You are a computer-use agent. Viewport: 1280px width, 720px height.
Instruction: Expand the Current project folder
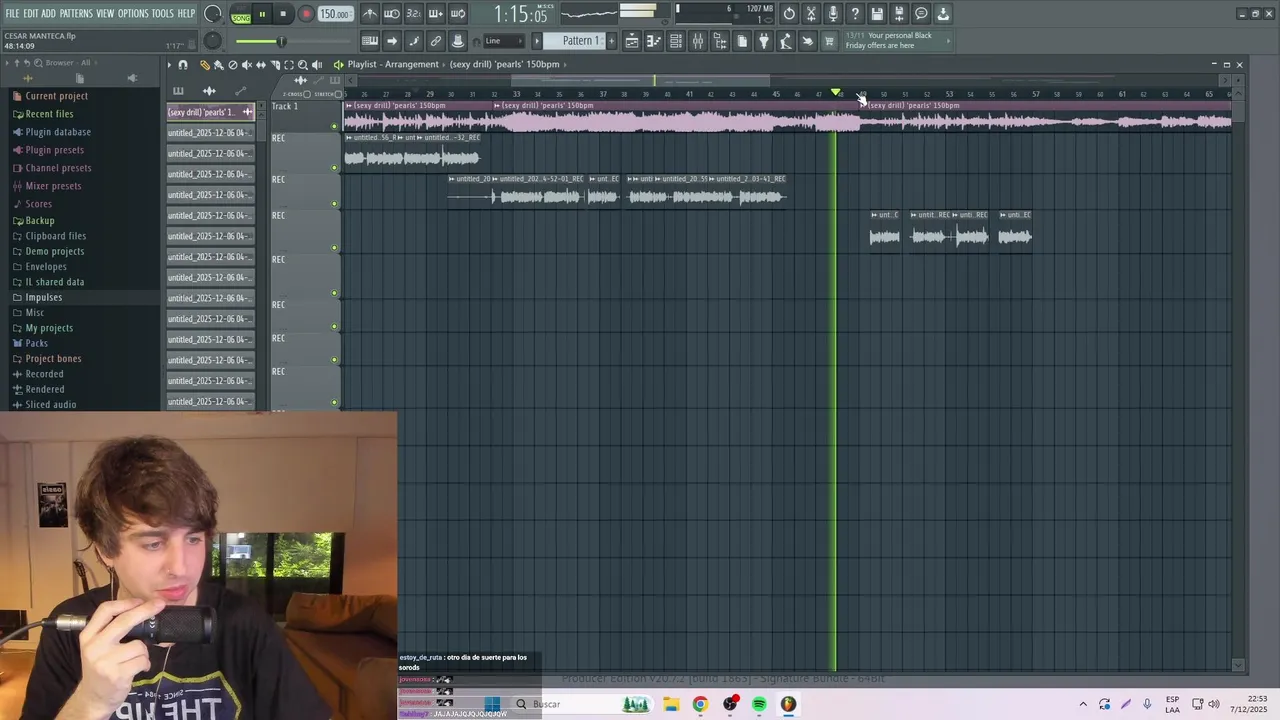[x=56, y=96]
